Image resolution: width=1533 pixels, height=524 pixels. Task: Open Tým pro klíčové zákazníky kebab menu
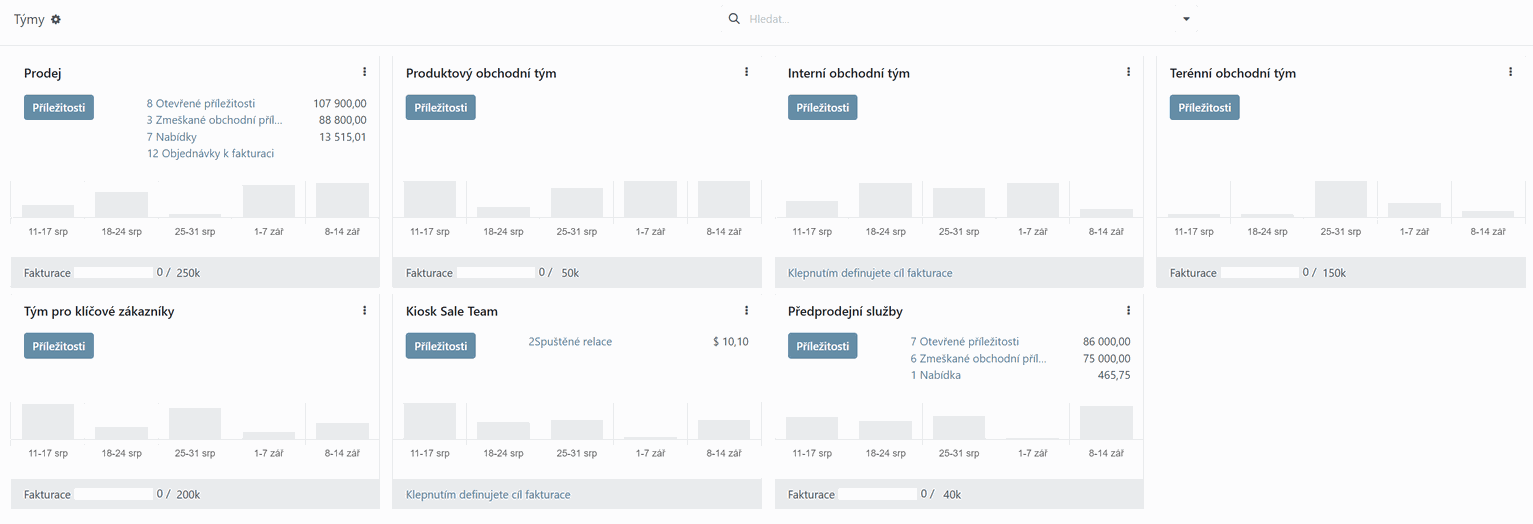[364, 311]
